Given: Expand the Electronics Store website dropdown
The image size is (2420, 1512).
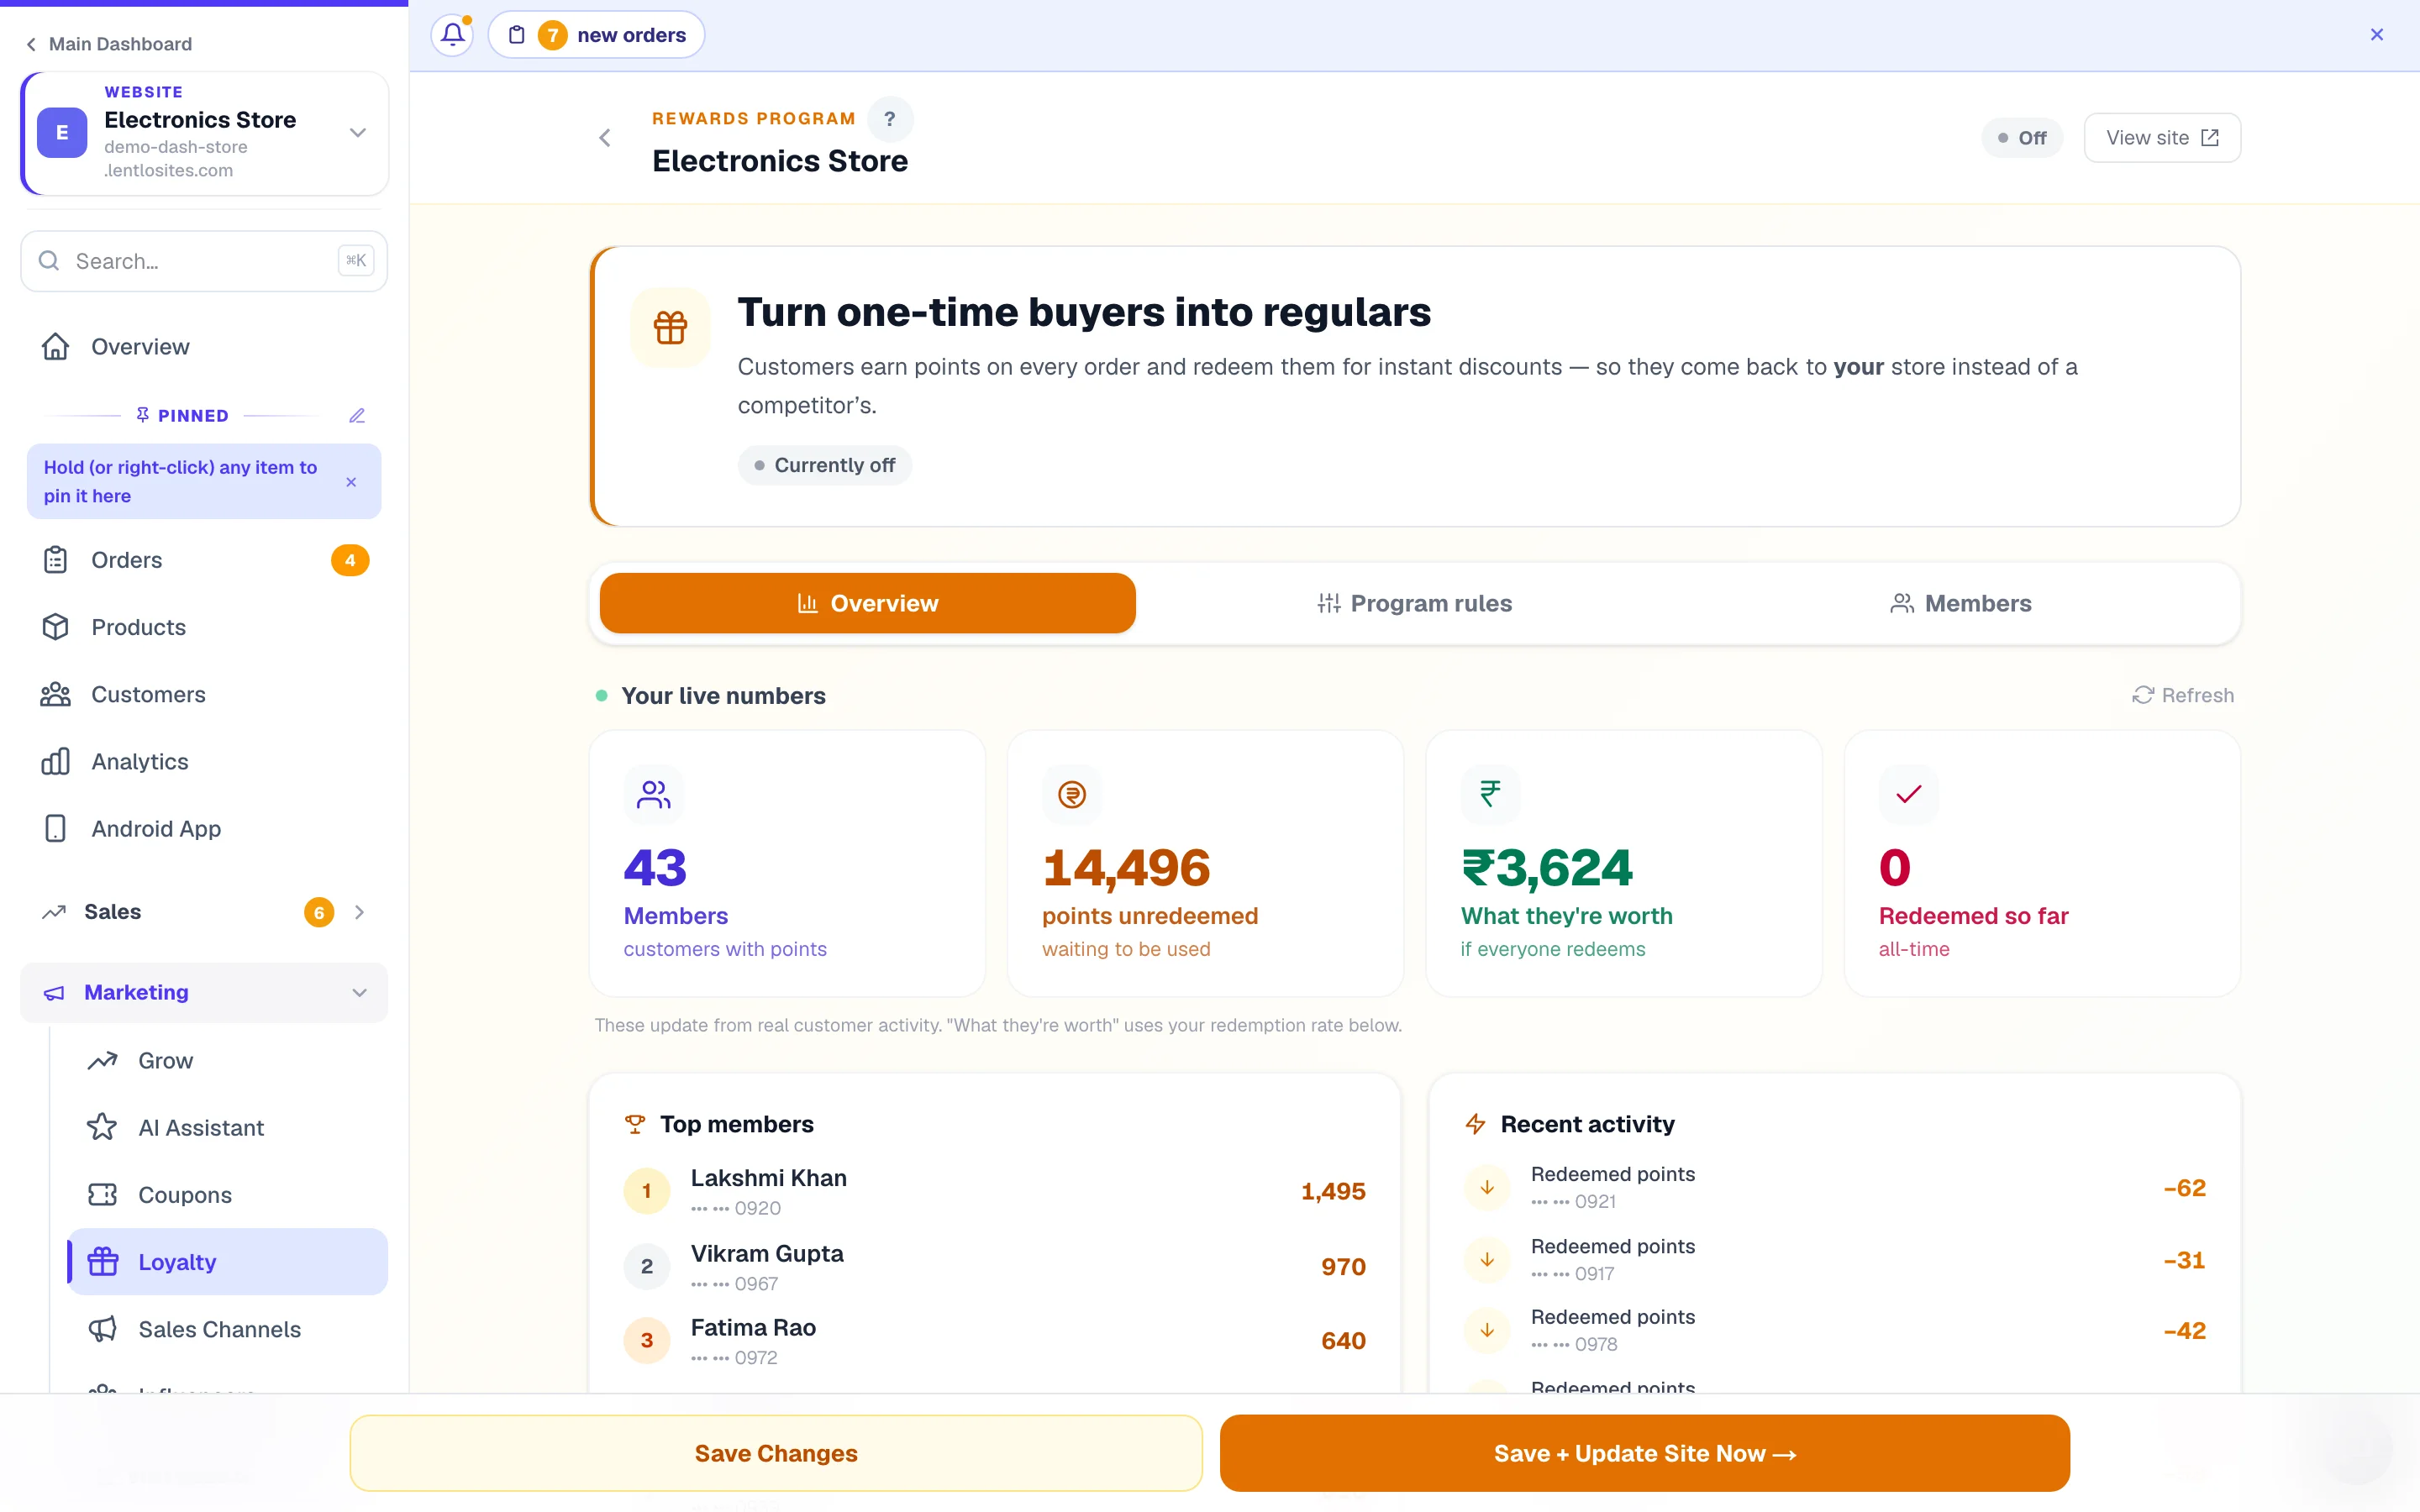Looking at the screenshot, I should pos(358,133).
